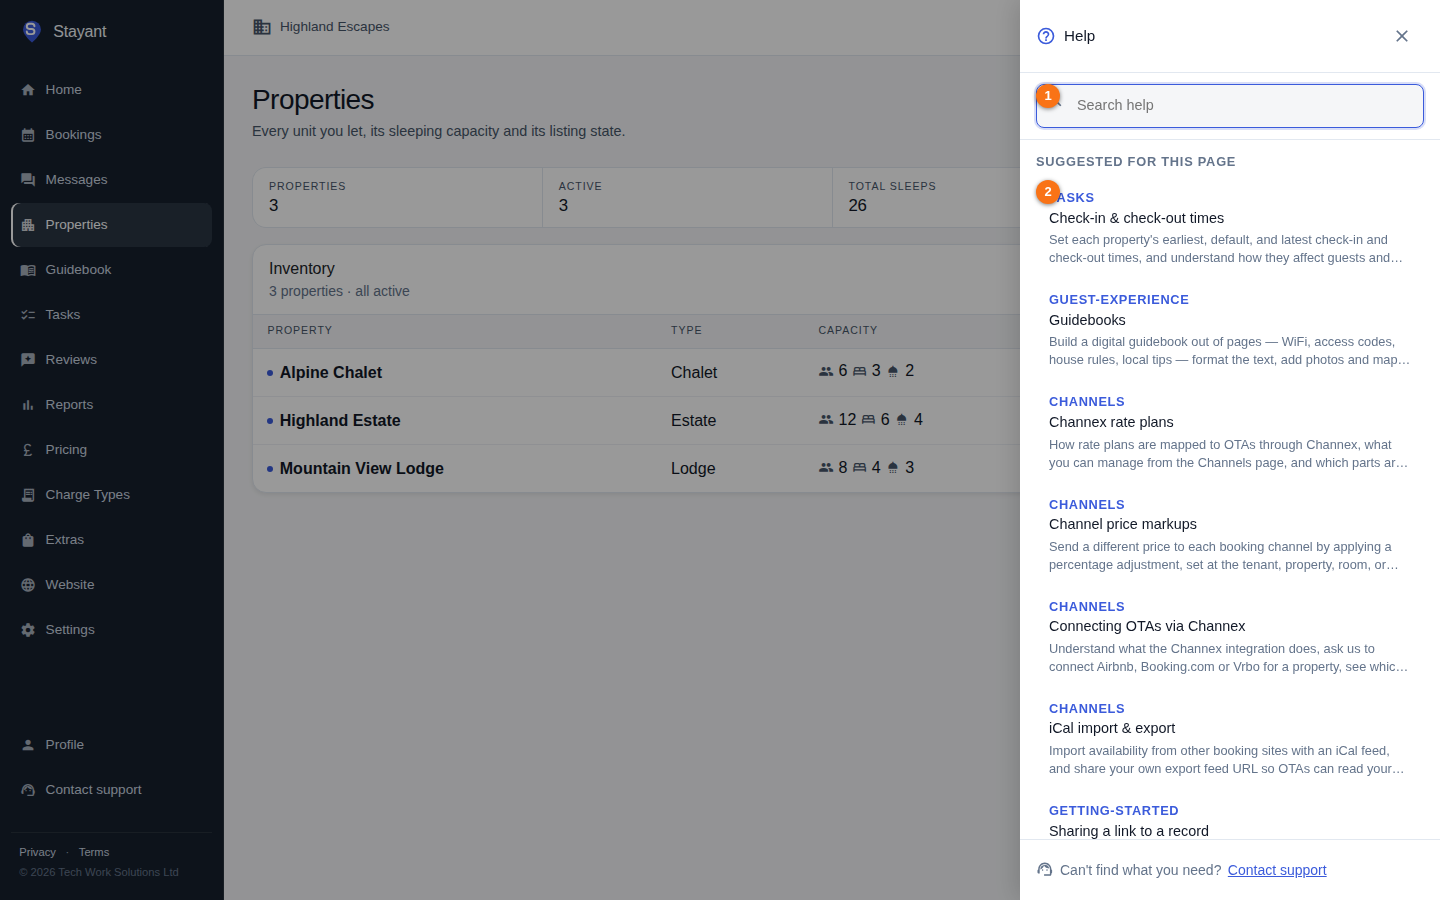Image resolution: width=1440 pixels, height=900 pixels.
Task: Click the Bookings calendar icon
Action: (x=28, y=135)
